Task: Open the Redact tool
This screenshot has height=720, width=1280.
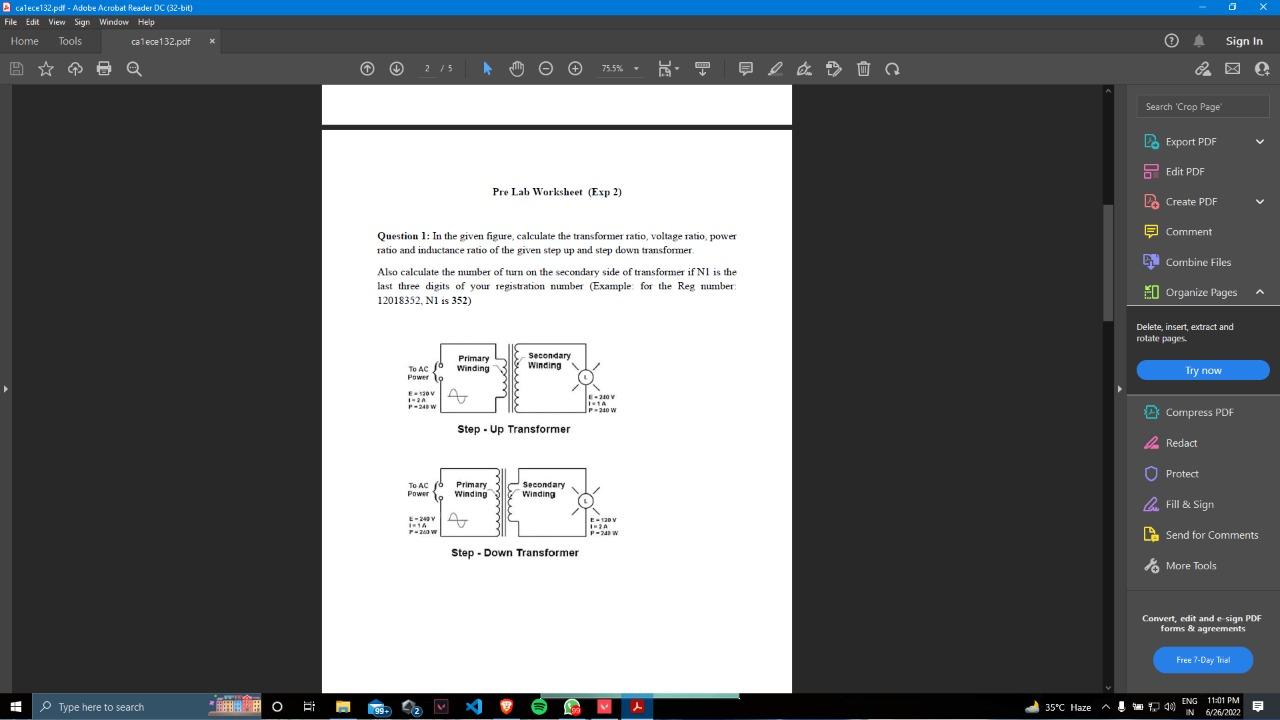Action: (1181, 443)
